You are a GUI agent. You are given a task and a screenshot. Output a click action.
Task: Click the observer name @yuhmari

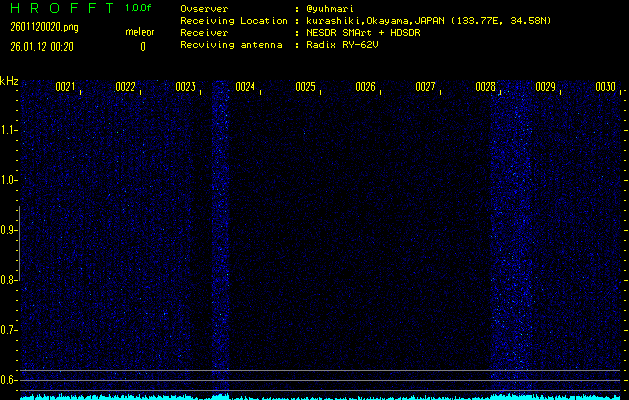tap(329, 9)
